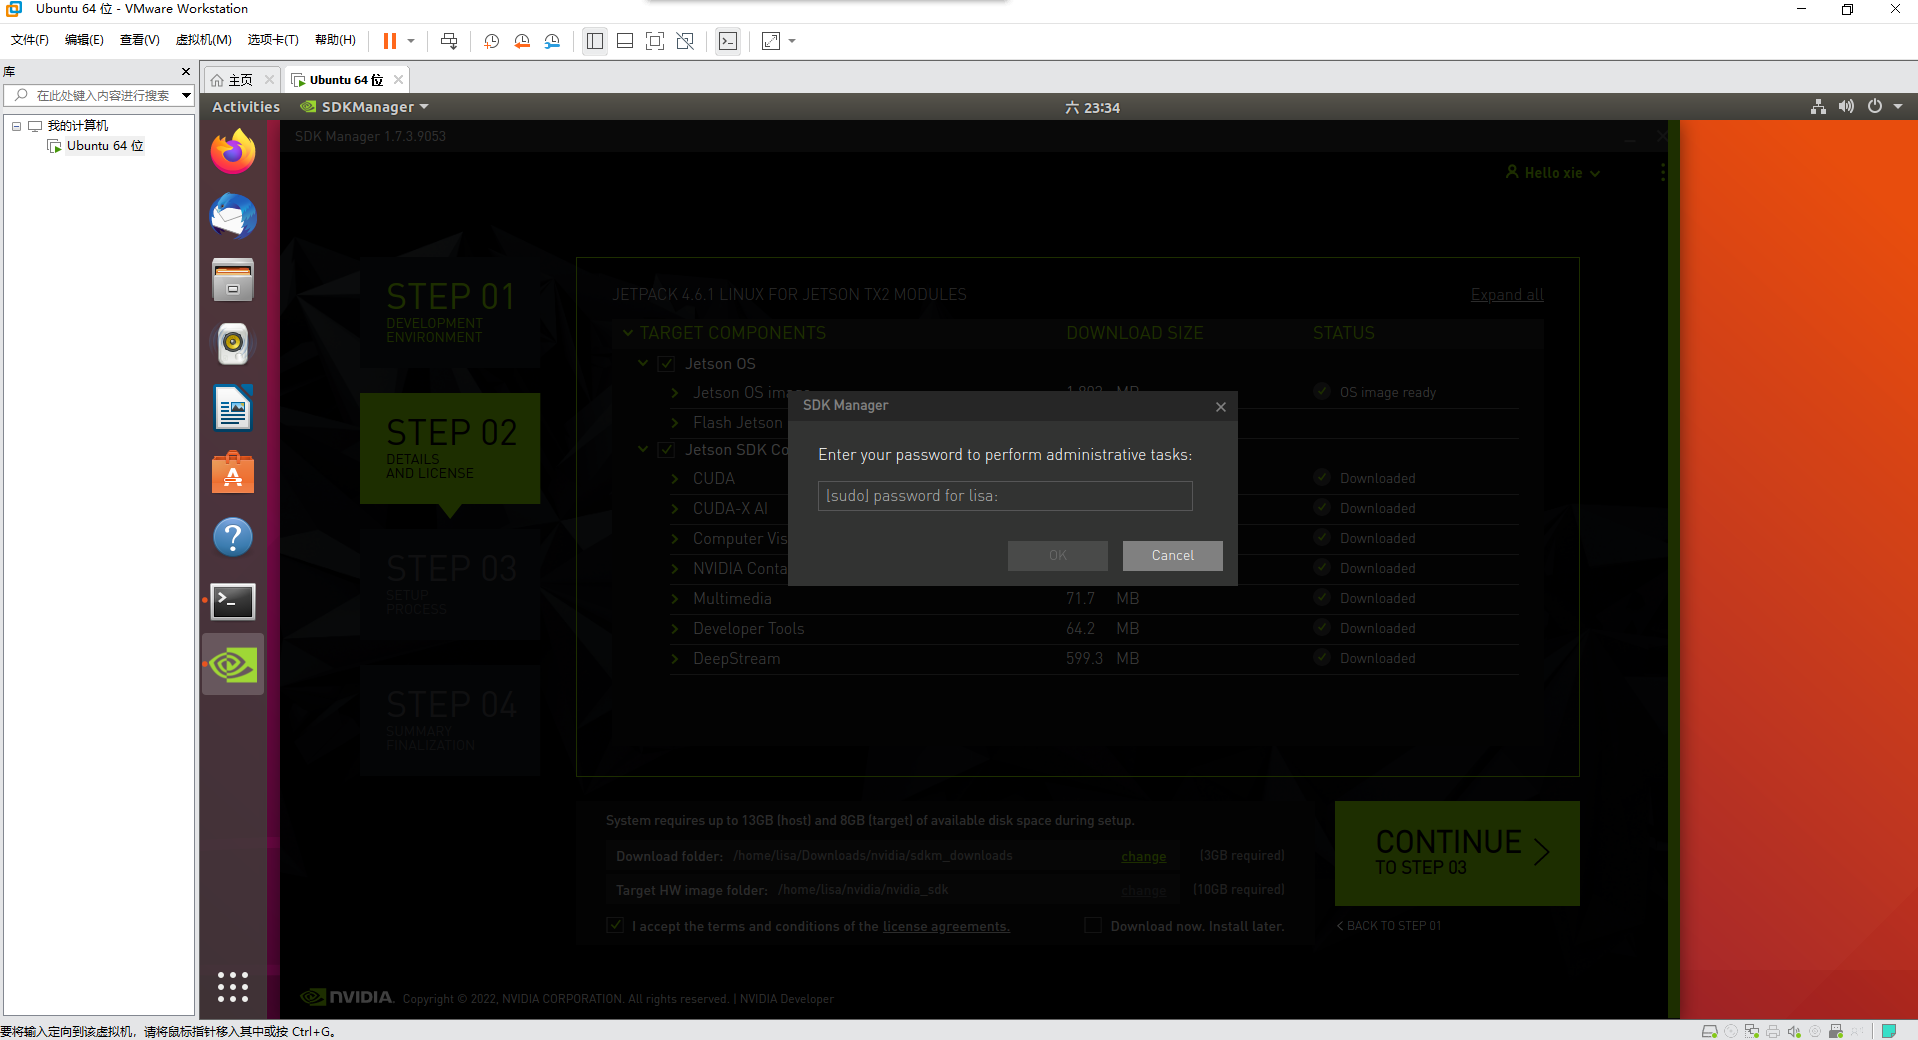Expand the Multimedia component details
1918x1040 pixels.
pyautogui.click(x=675, y=599)
